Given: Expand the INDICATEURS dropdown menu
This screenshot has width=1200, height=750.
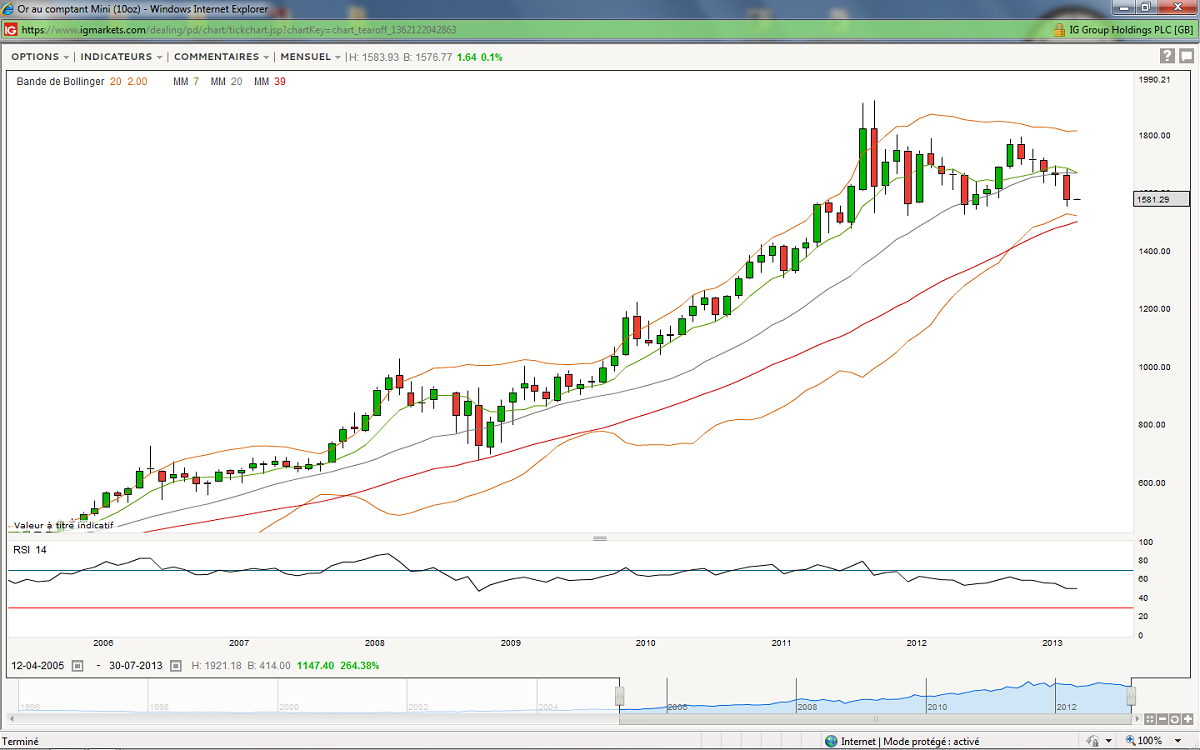Looking at the screenshot, I should point(121,57).
